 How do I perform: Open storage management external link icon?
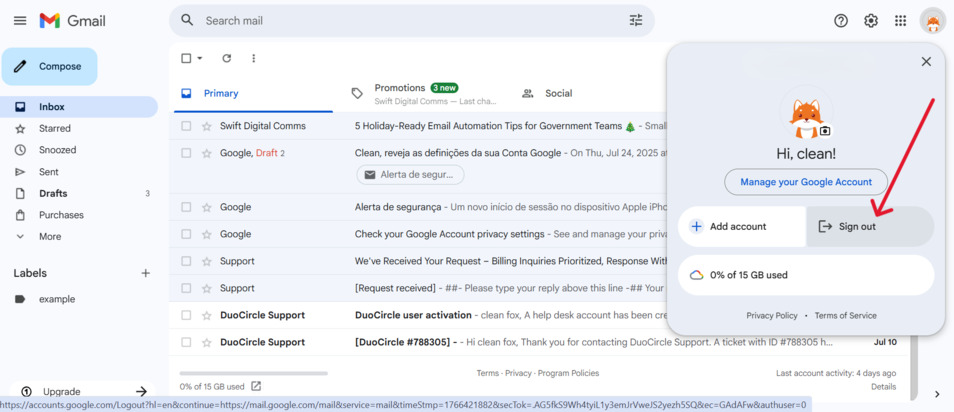(x=256, y=386)
